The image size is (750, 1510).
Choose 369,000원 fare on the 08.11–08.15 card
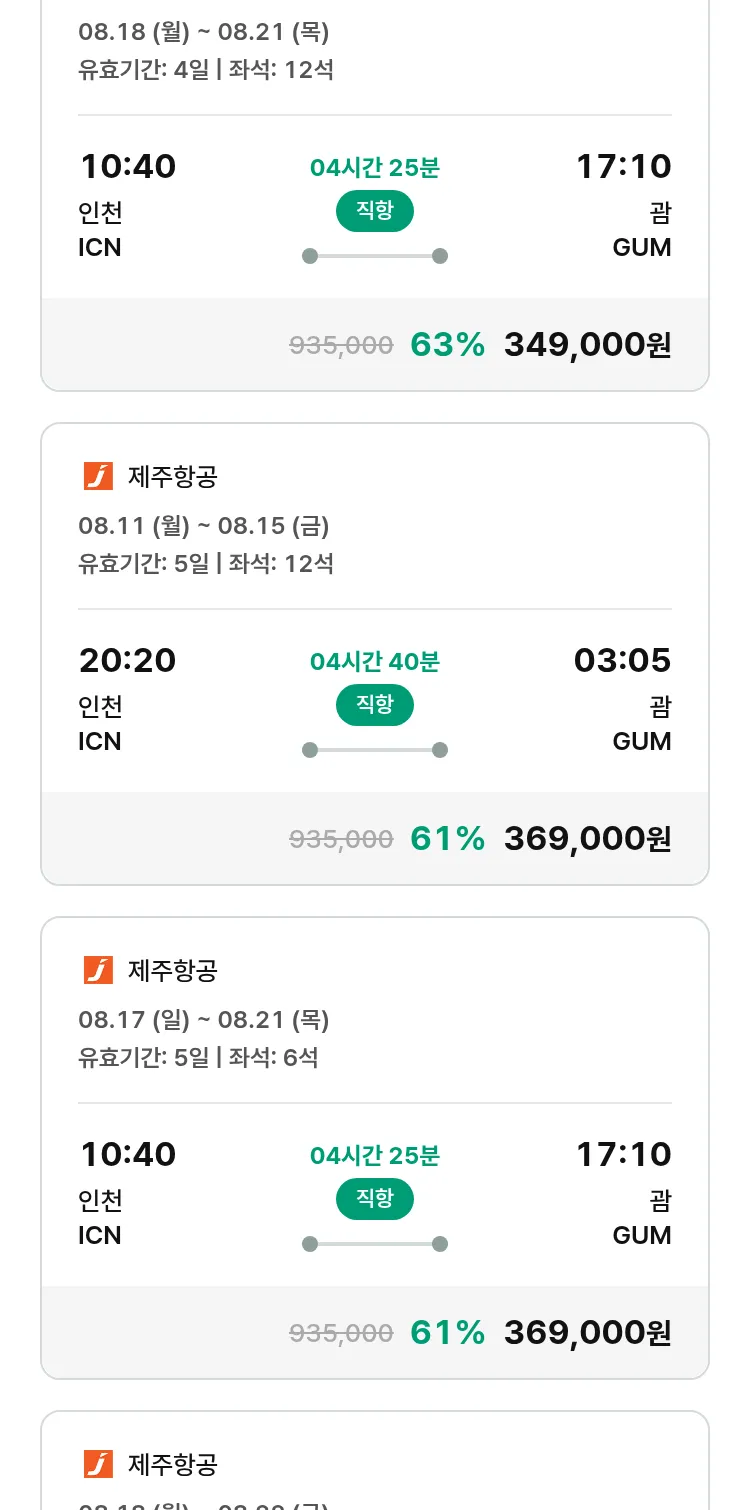coord(587,839)
